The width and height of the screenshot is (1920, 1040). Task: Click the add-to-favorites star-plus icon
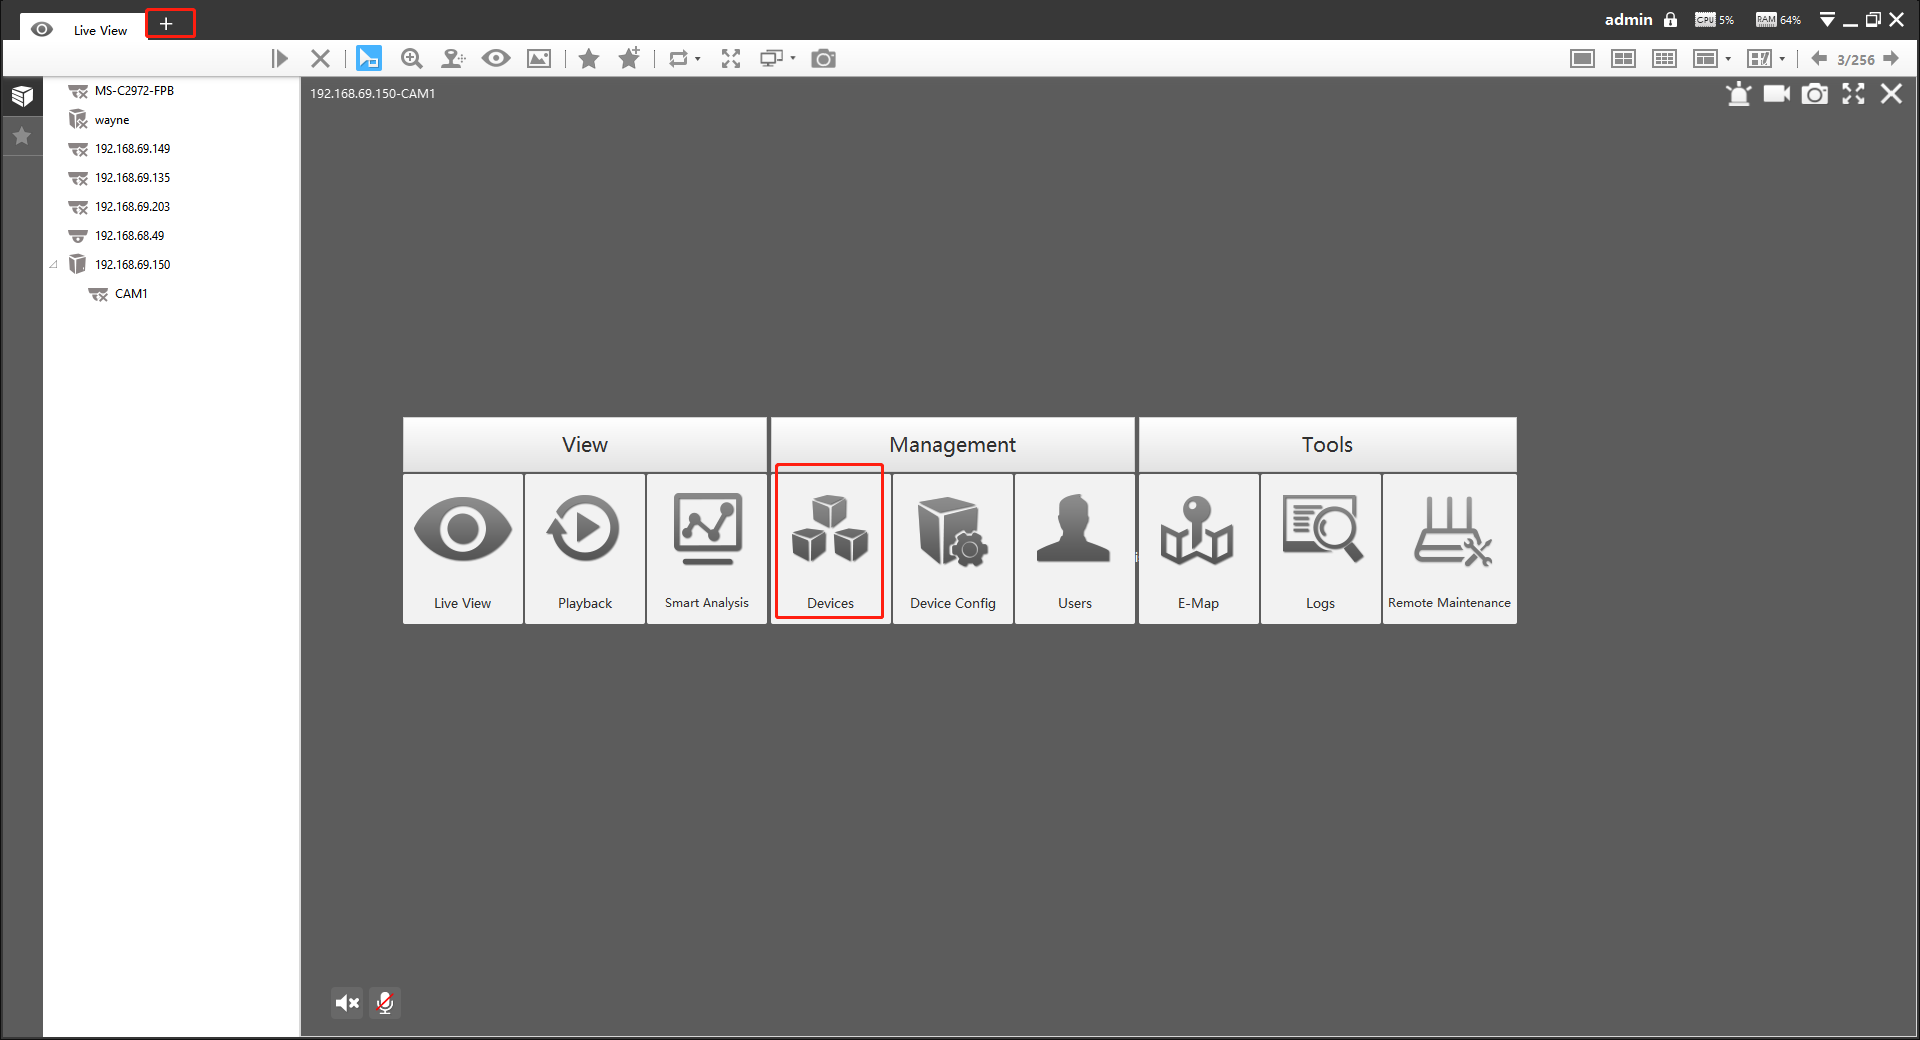[629, 59]
